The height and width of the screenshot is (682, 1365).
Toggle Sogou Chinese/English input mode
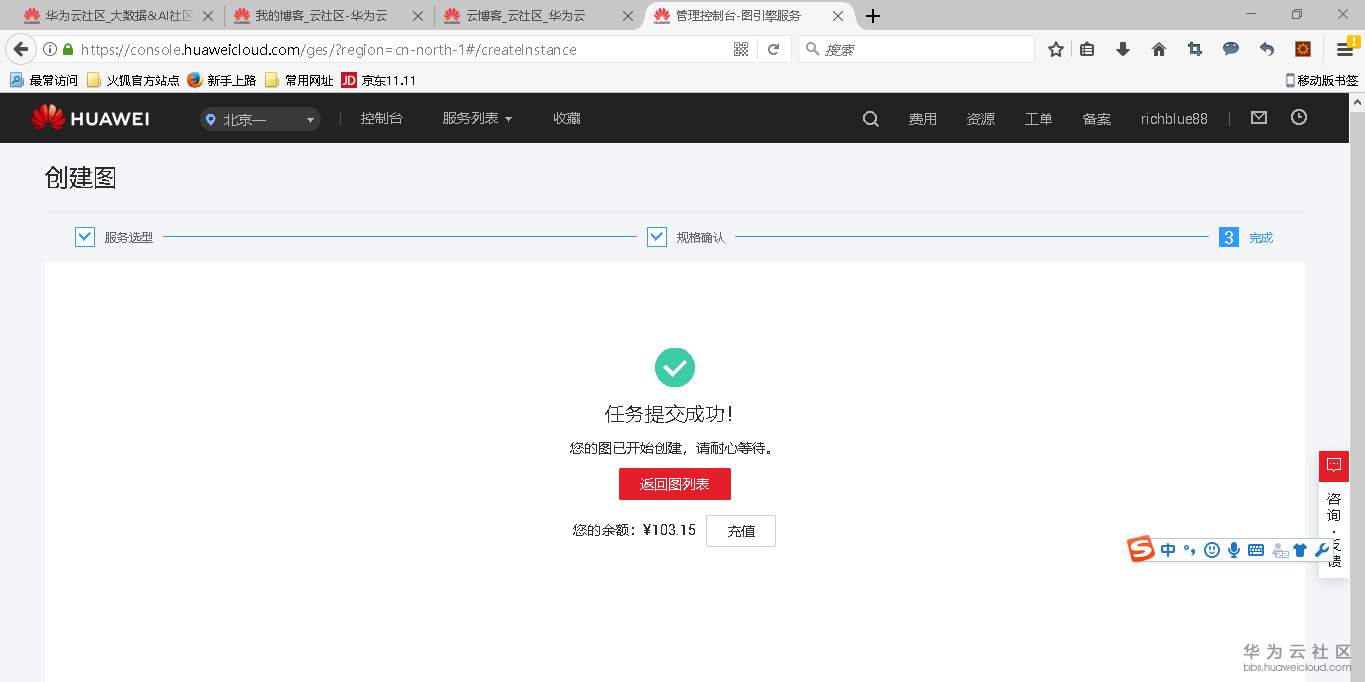[1167, 549]
